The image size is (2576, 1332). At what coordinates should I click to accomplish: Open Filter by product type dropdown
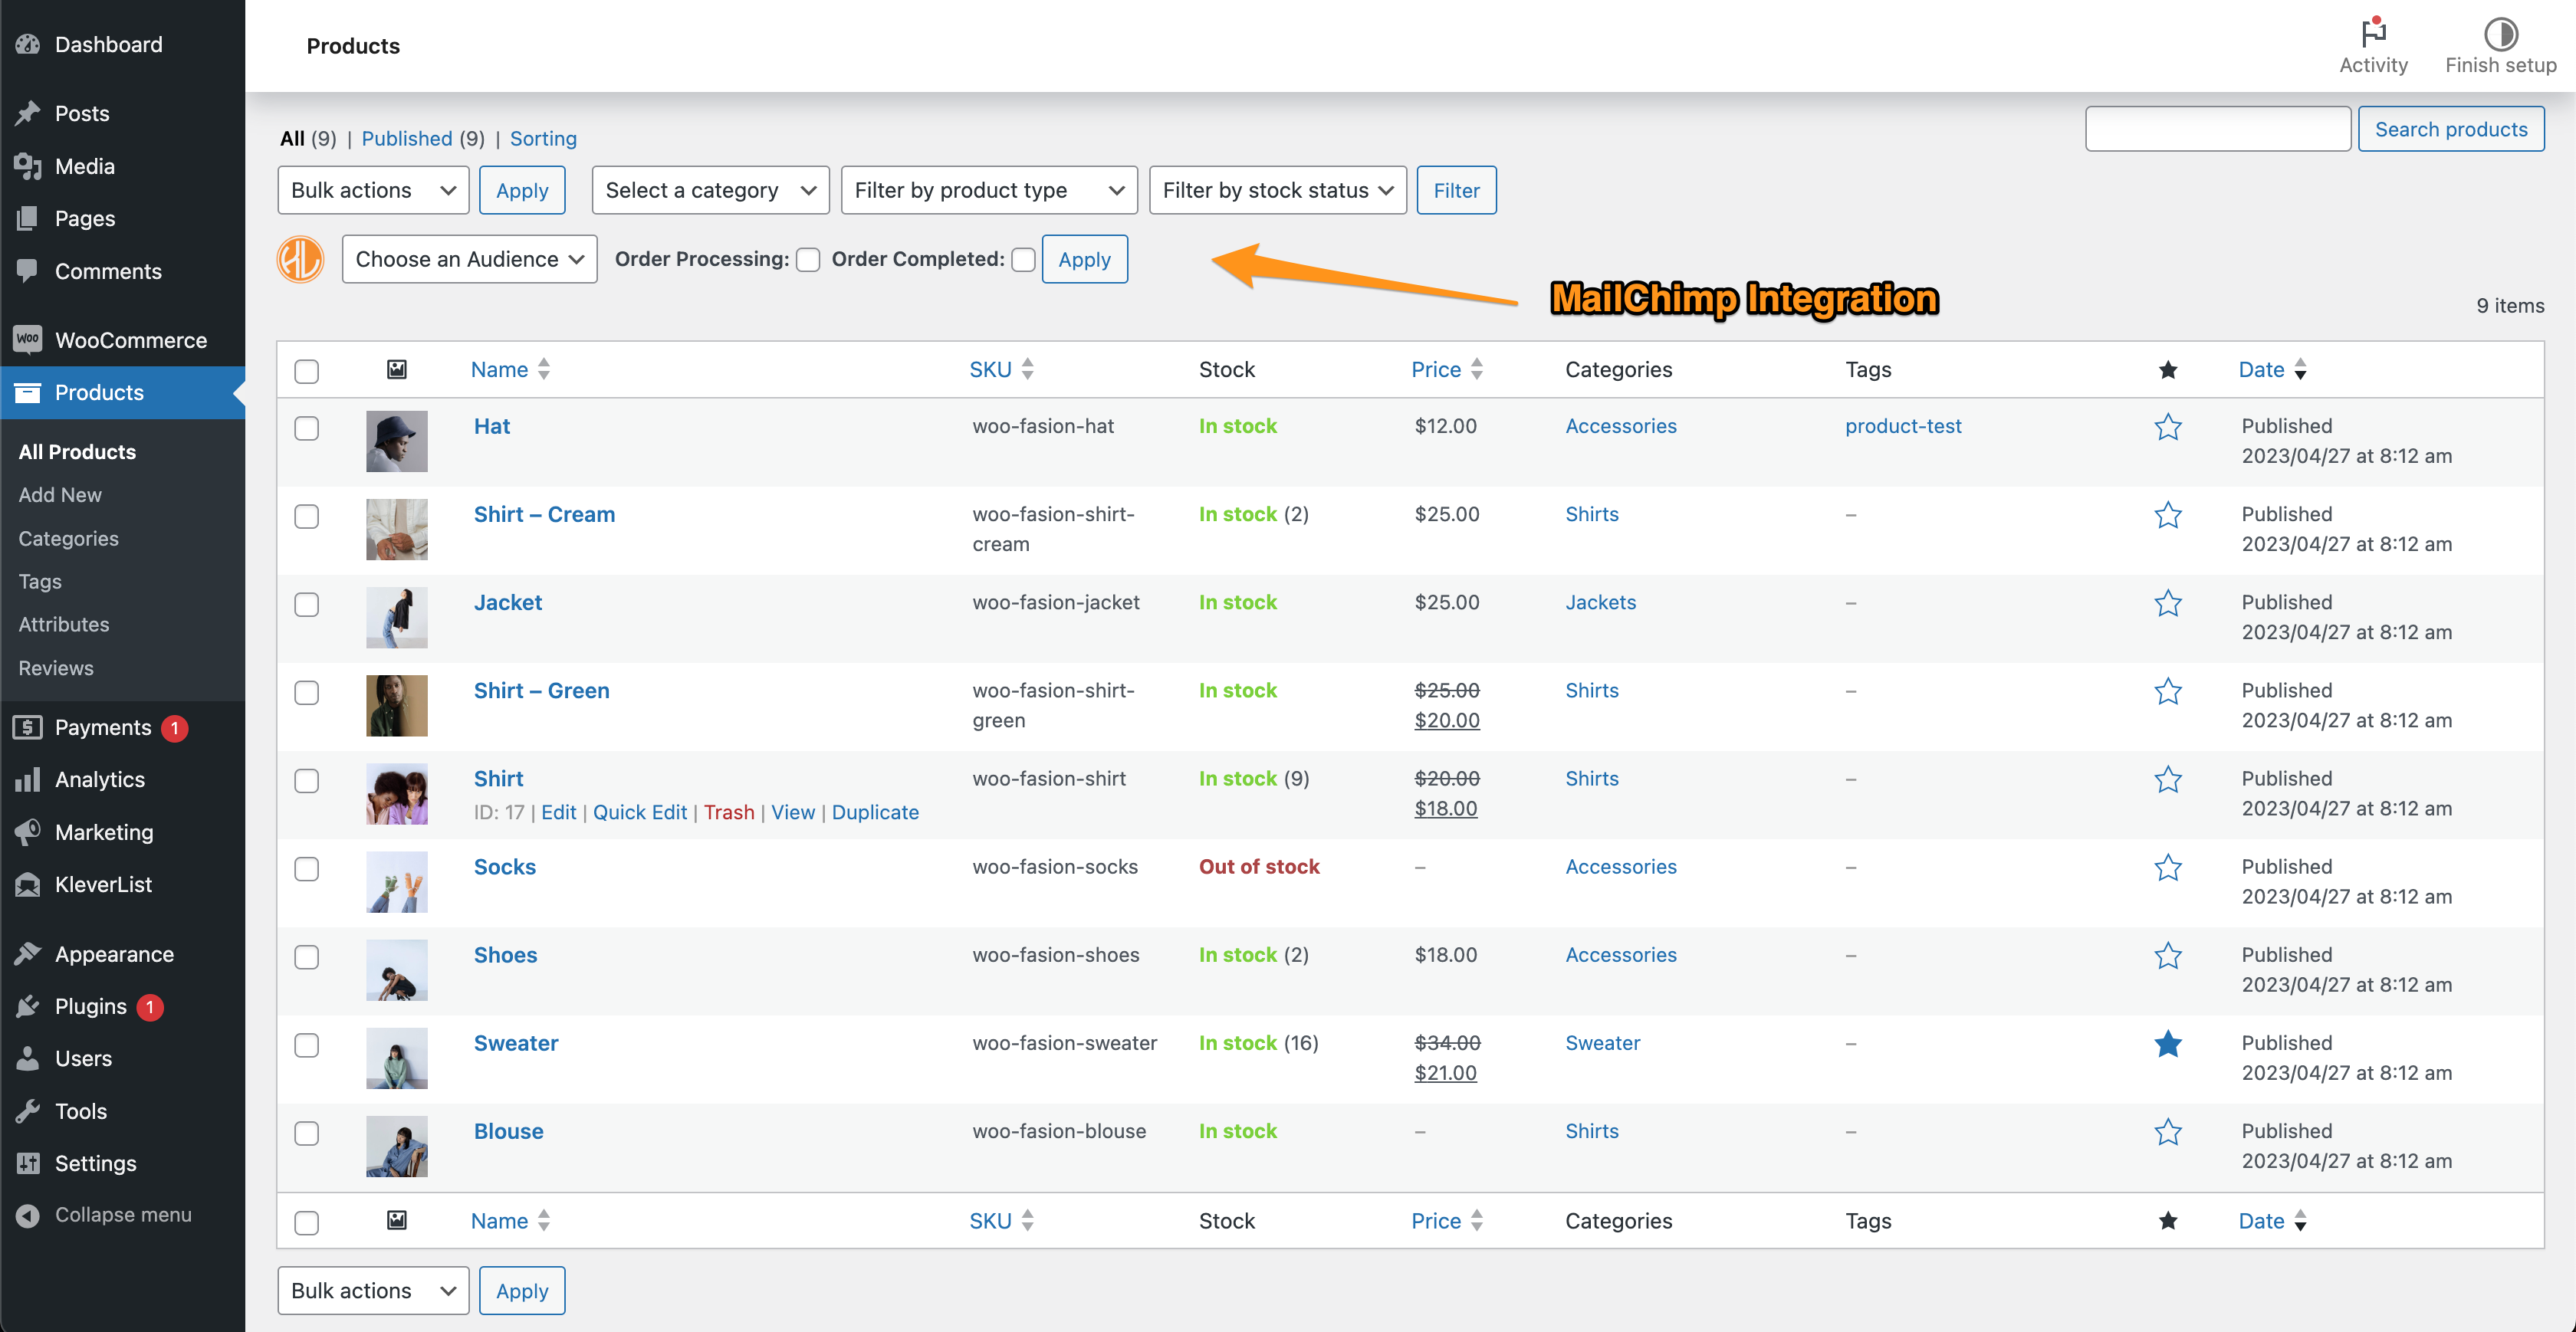click(989, 190)
